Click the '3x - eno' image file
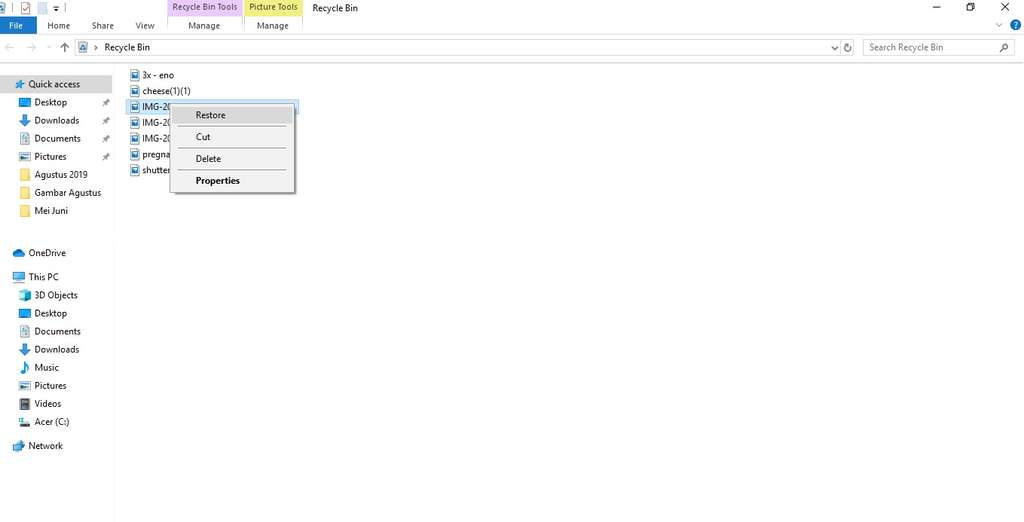Screen dimensions: 1024x522 pos(157,75)
